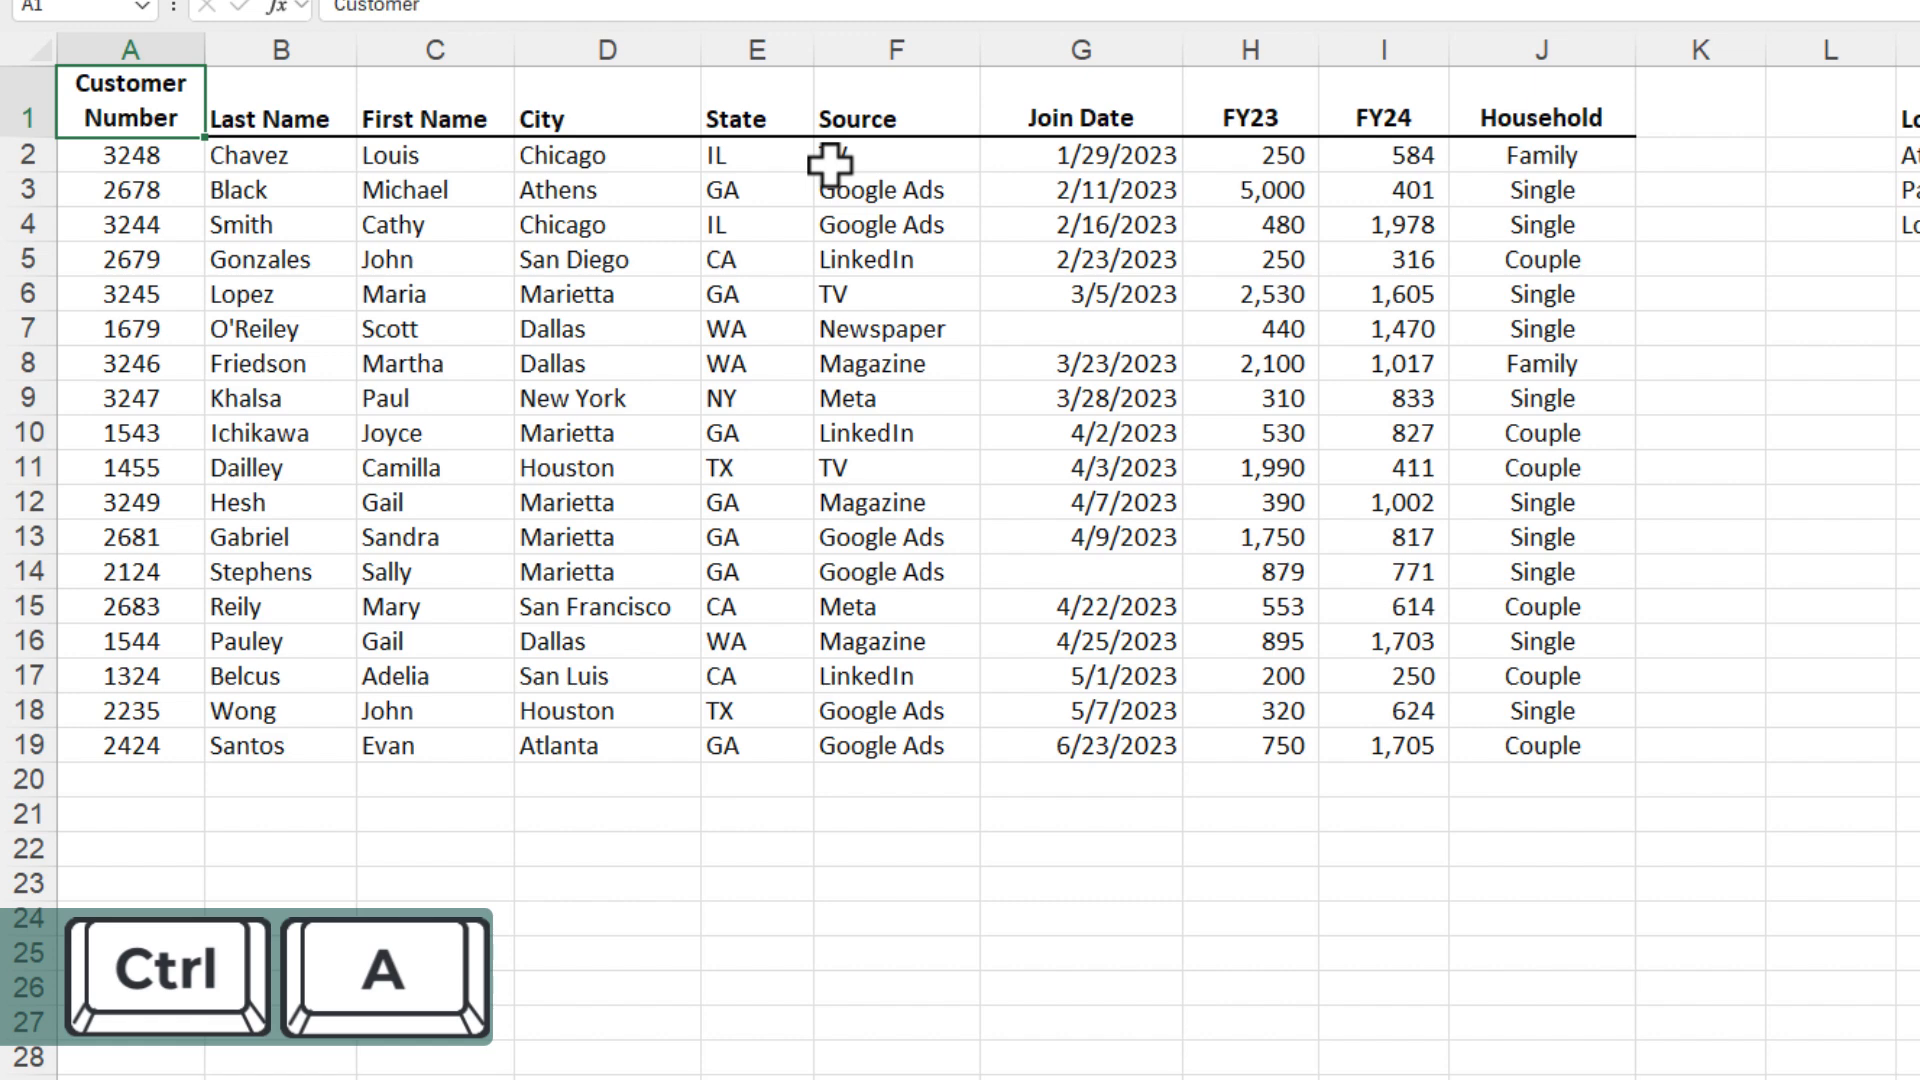Click the empty Source cell for Chavez

[896, 155]
